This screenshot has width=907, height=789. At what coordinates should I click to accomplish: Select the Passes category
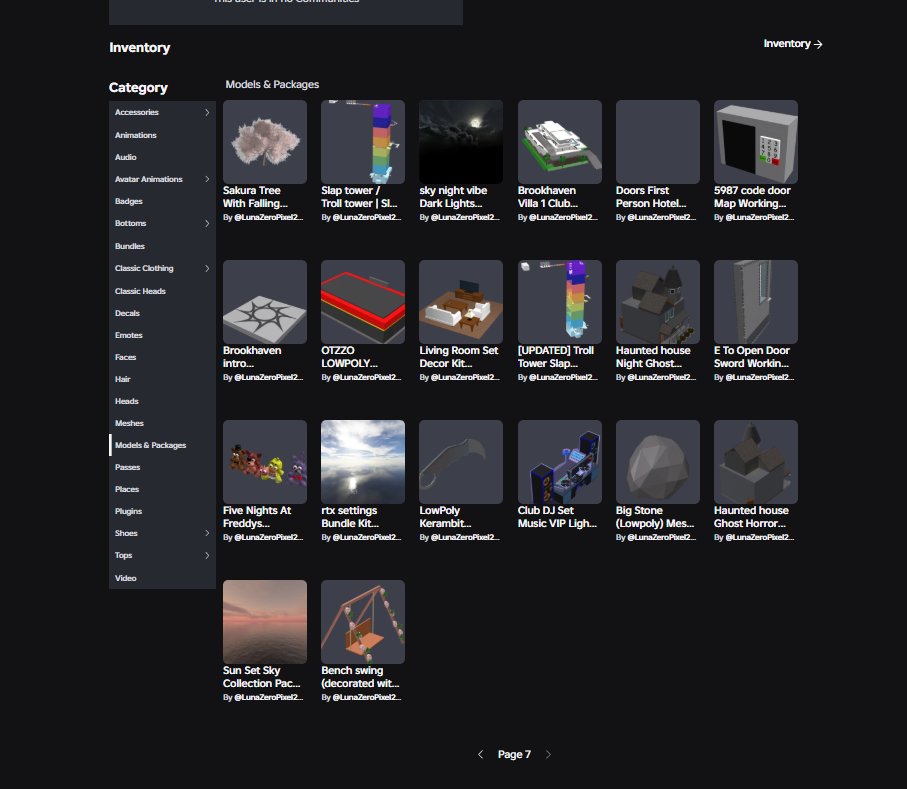click(163, 467)
